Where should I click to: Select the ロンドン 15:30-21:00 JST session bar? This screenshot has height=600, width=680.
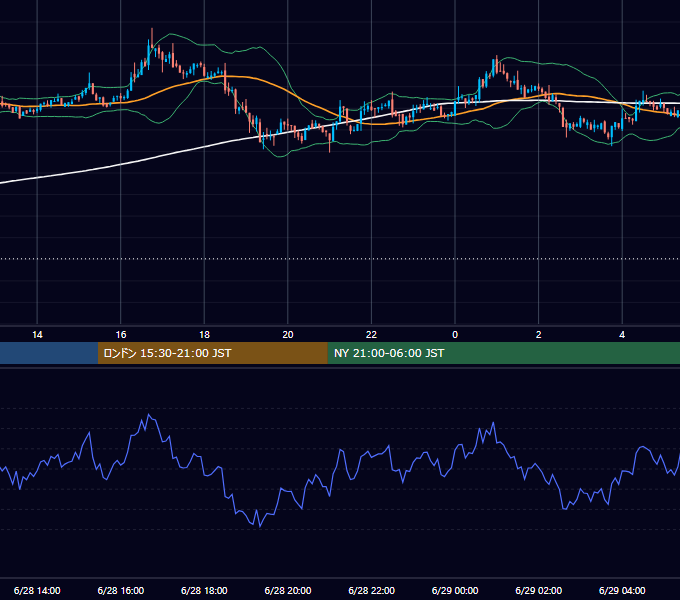pos(212,353)
